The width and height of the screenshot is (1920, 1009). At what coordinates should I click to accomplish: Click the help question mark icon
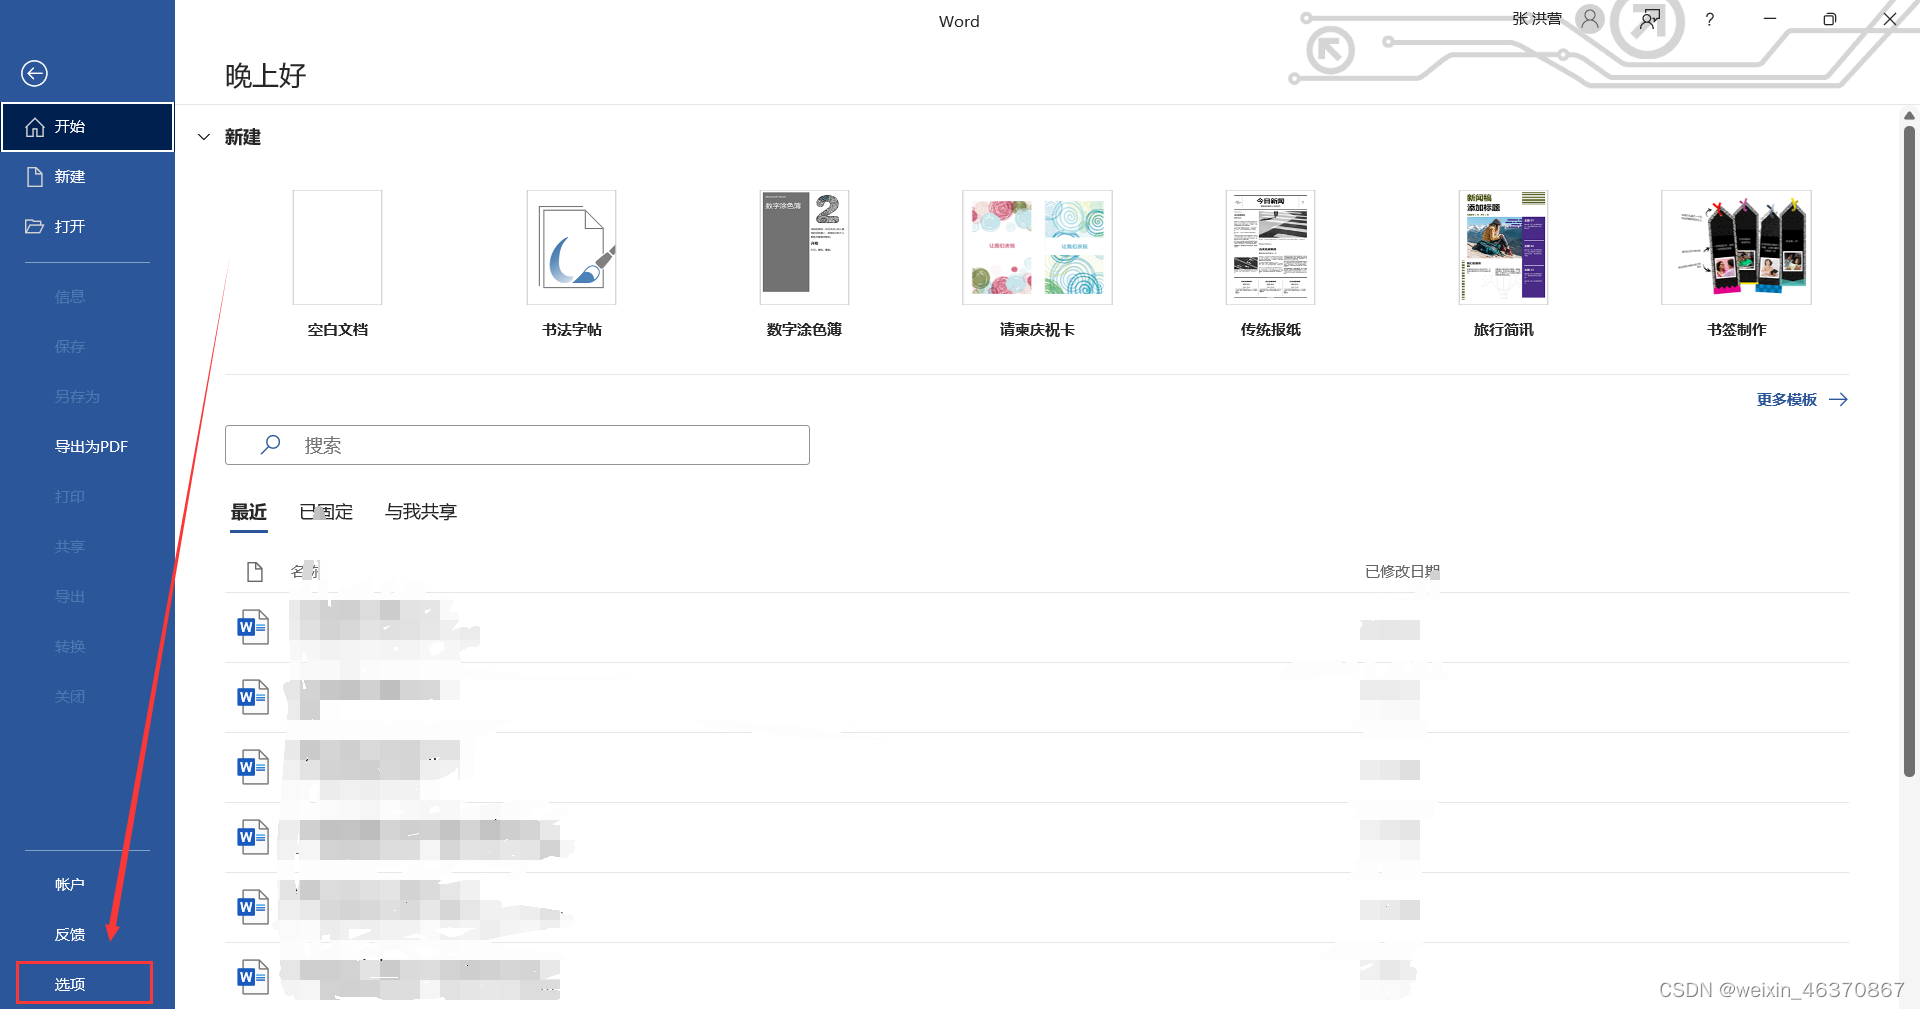(x=1710, y=19)
